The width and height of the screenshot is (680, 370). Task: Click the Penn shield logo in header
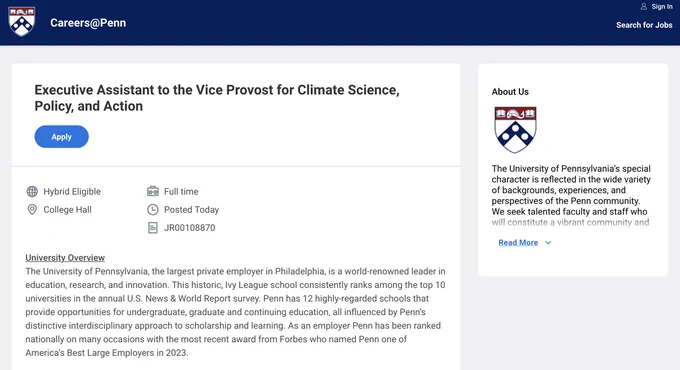point(22,21)
